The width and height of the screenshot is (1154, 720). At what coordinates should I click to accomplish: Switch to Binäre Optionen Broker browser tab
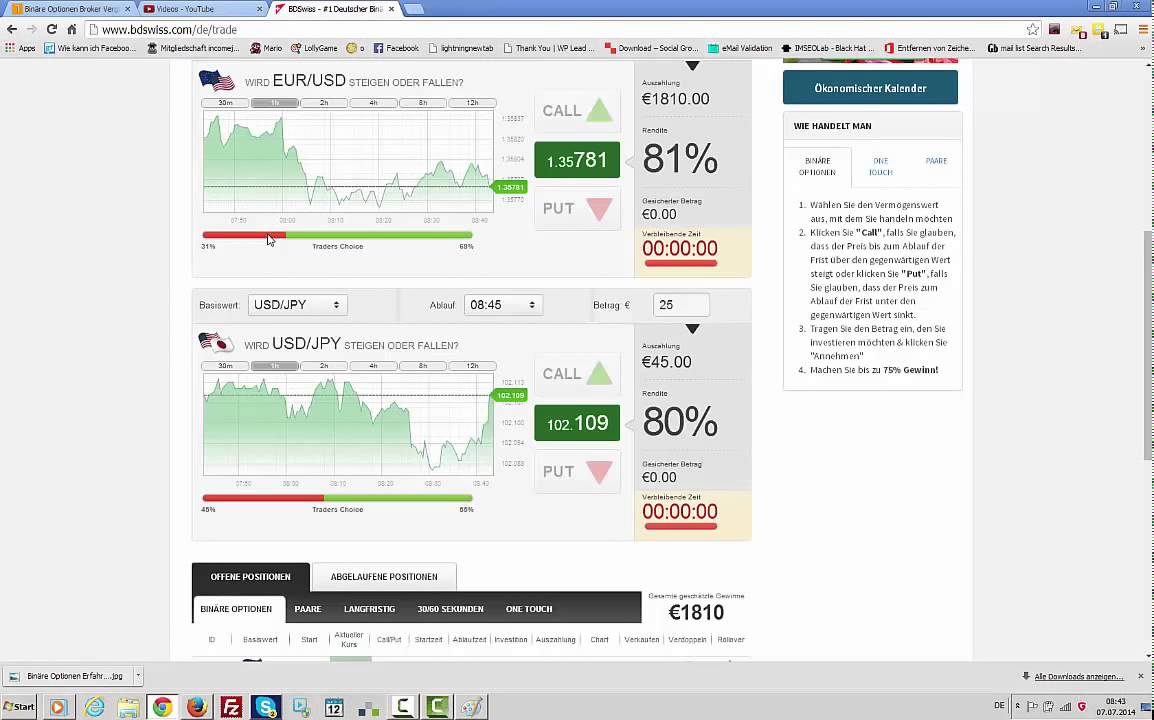click(71, 9)
